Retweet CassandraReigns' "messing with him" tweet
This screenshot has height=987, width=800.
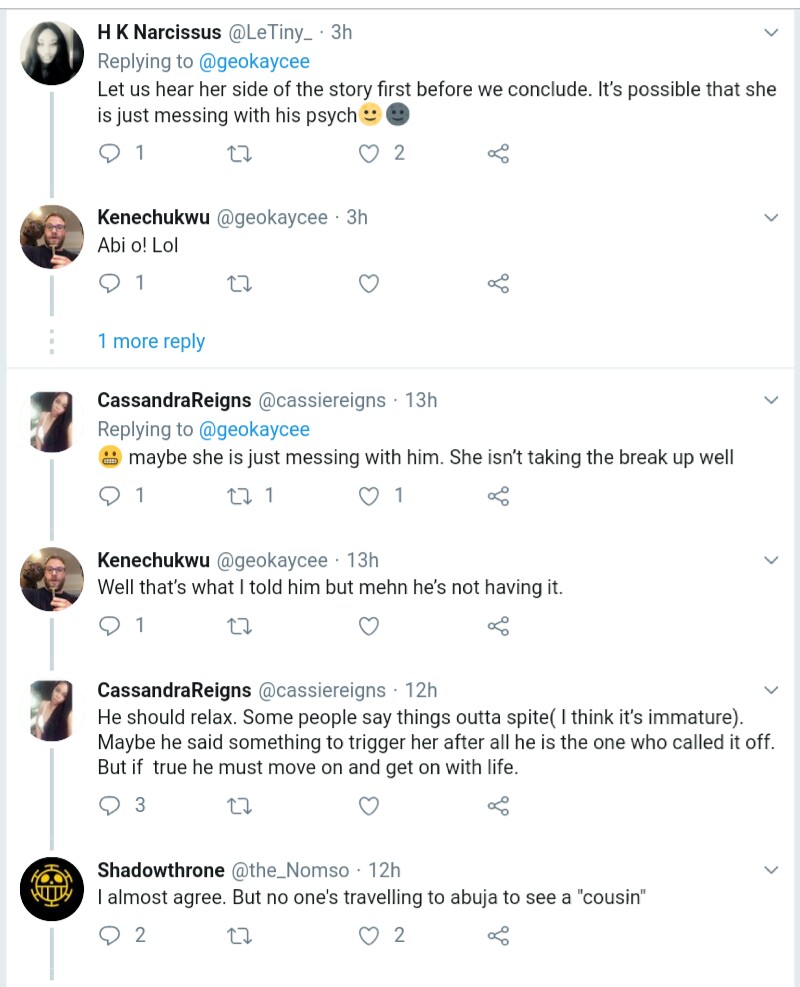click(240, 495)
